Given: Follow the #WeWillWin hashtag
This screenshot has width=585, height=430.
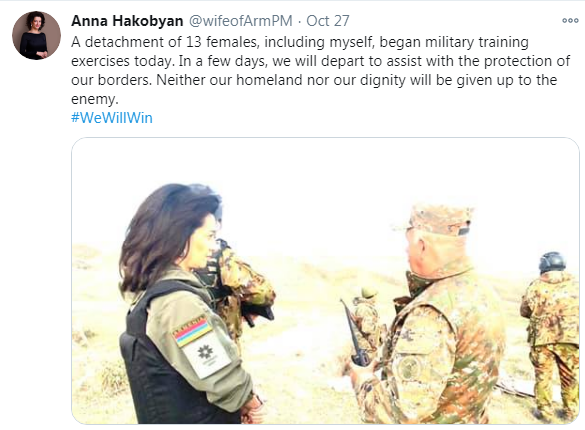Looking at the screenshot, I should pos(112,118).
